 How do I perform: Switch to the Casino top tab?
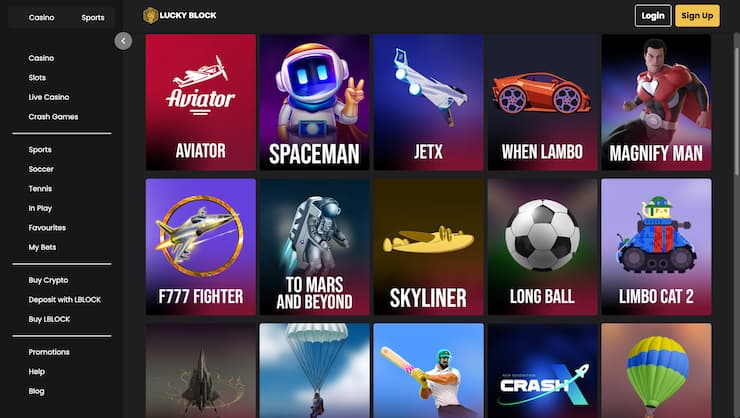[41, 17]
